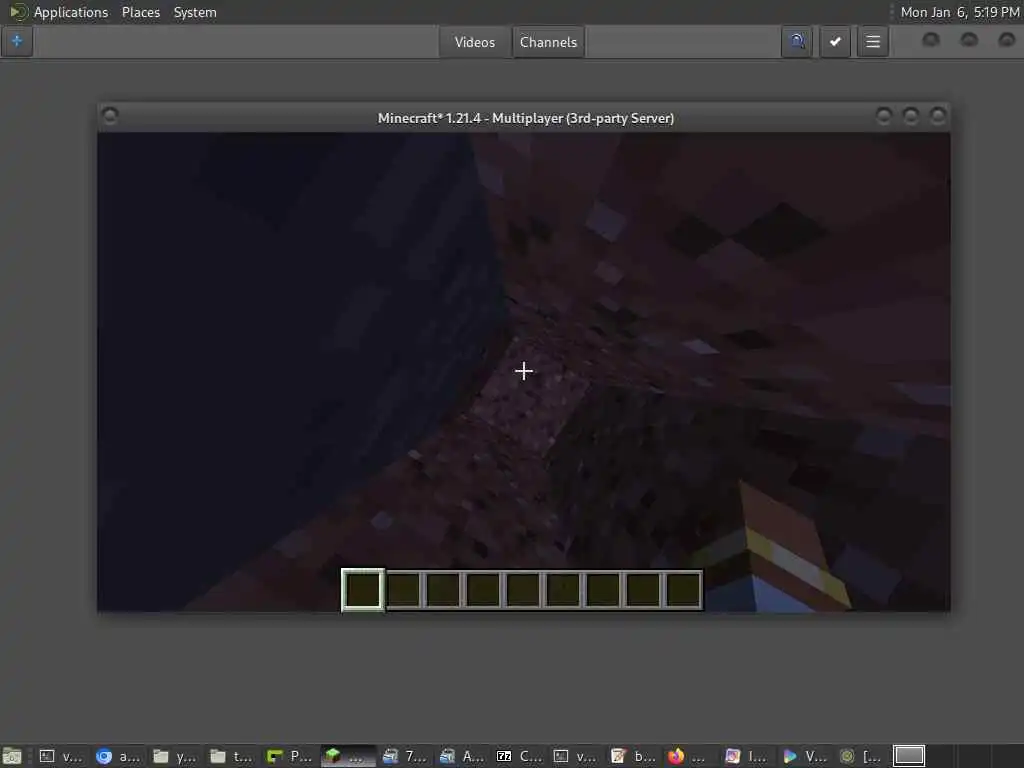The height and width of the screenshot is (768, 1024).
Task: Switch to the 'I...' taskbar window
Action: coord(746,756)
